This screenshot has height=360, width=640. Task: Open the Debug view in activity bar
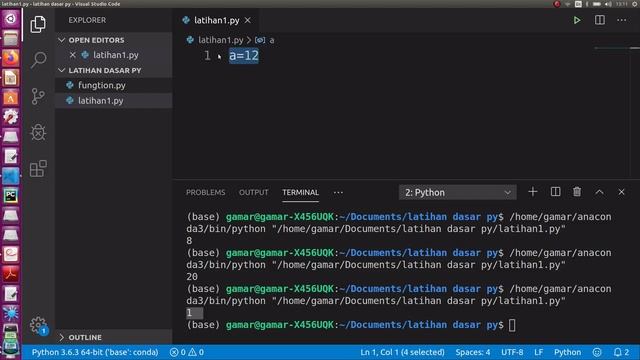(38, 132)
